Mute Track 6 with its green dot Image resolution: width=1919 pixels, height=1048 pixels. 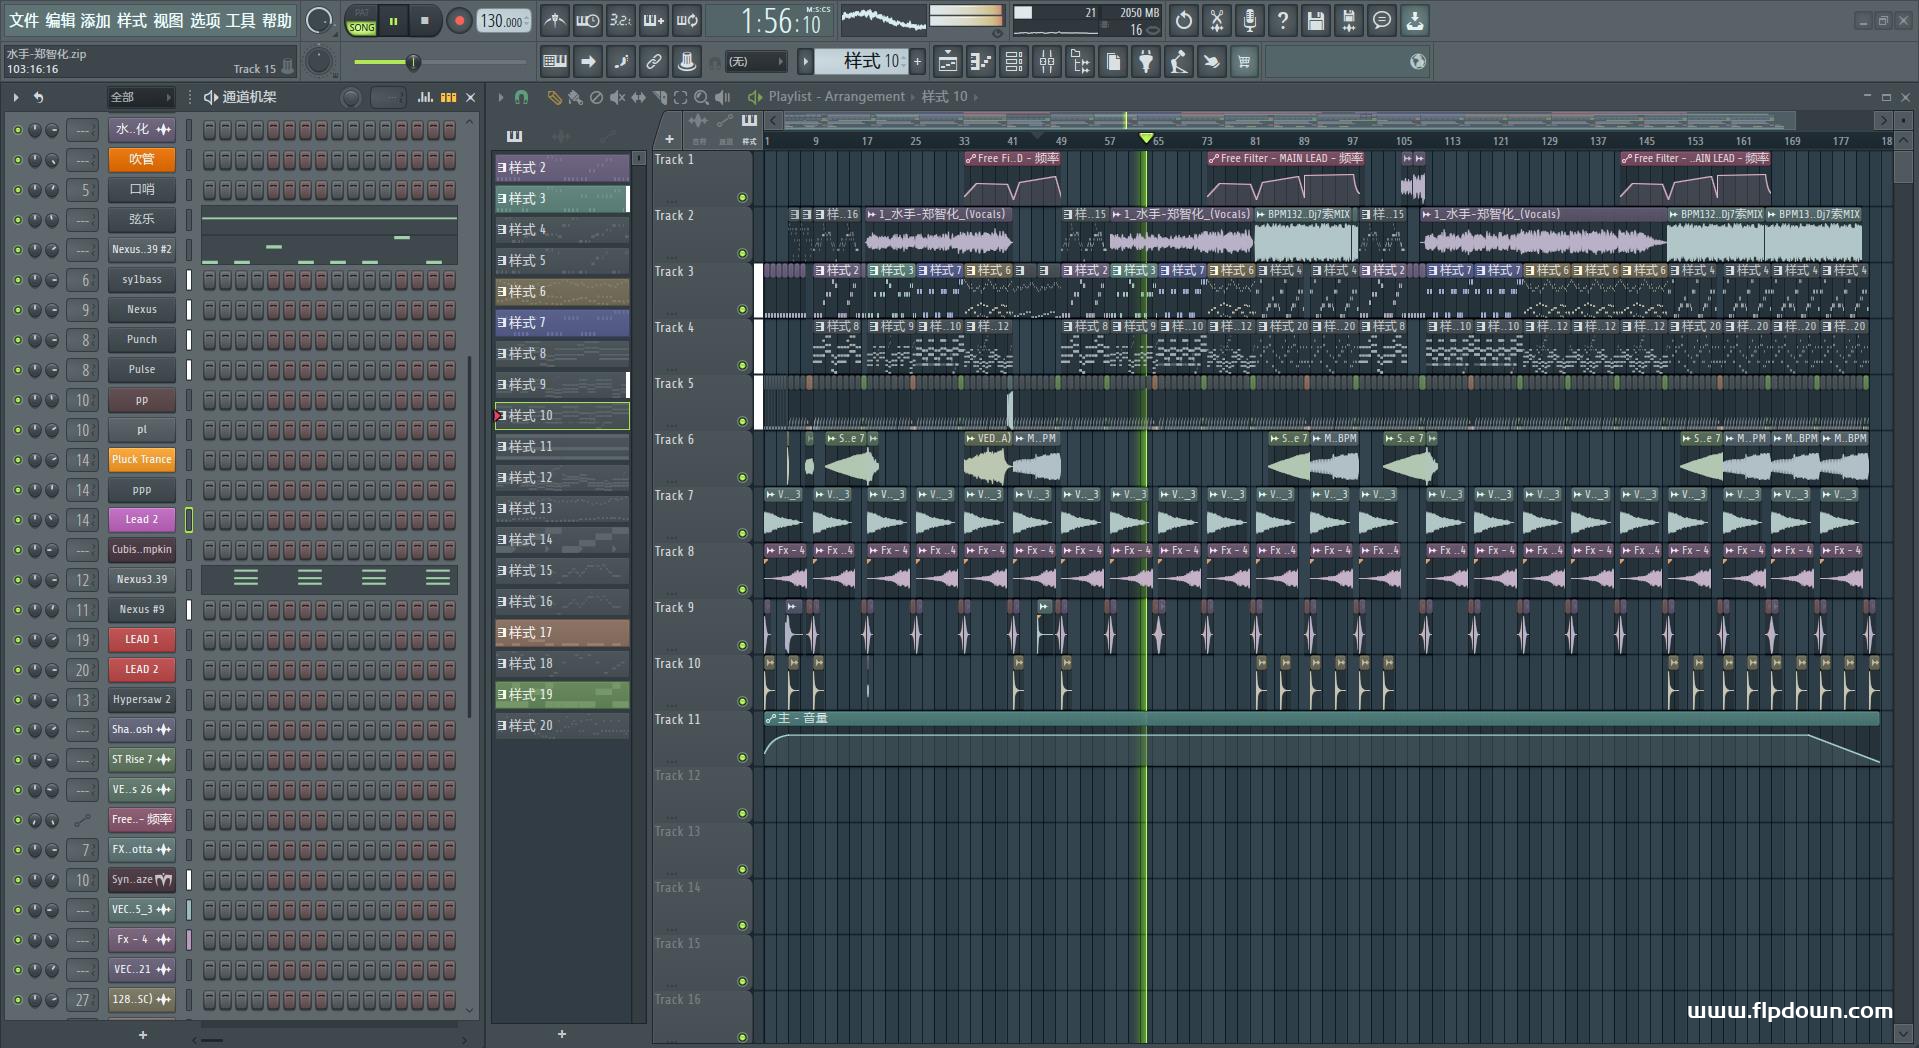click(742, 478)
